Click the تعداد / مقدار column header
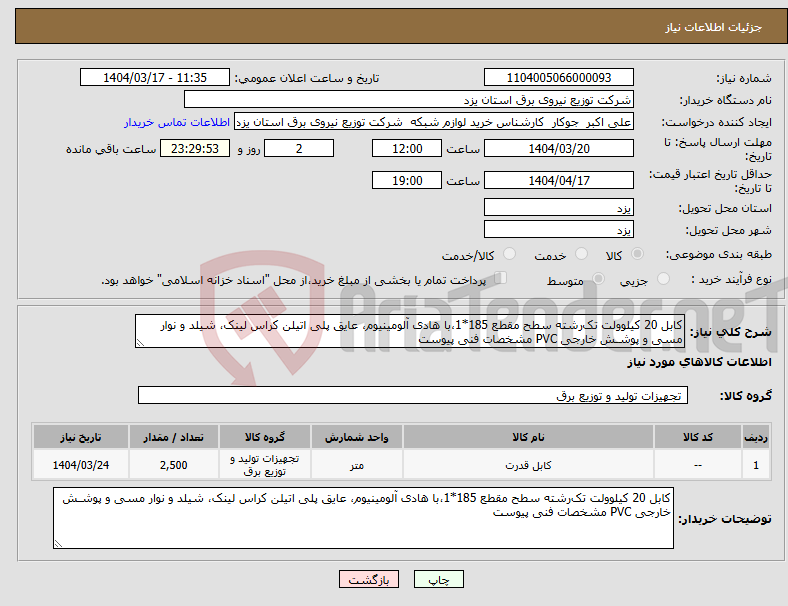 coord(173,437)
